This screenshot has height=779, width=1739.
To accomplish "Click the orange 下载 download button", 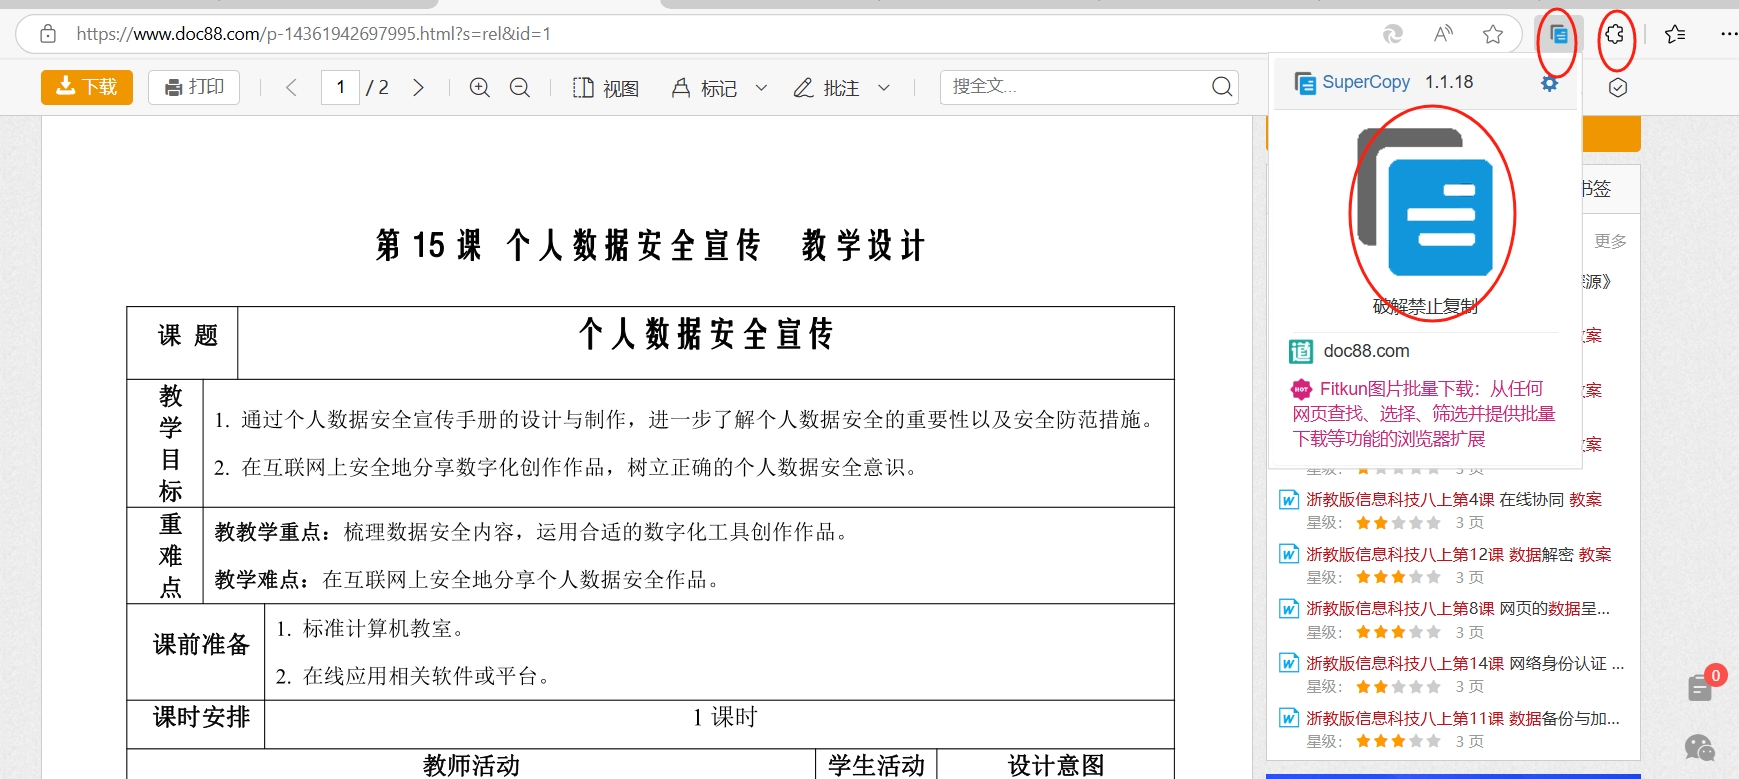I will click(x=87, y=87).
